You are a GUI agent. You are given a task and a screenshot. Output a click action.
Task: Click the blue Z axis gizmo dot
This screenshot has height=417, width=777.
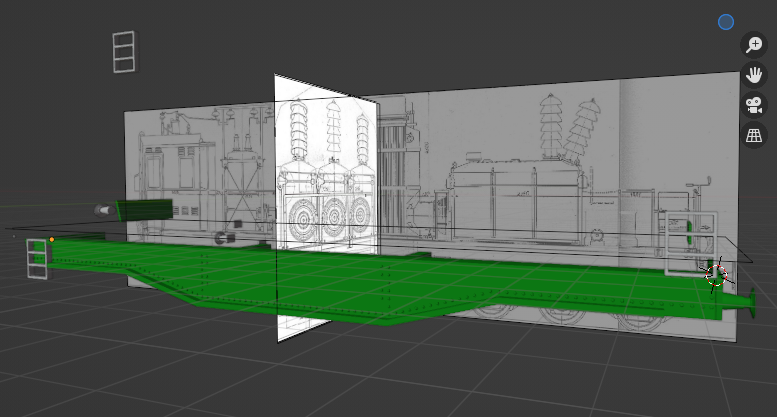(x=726, y=22)
